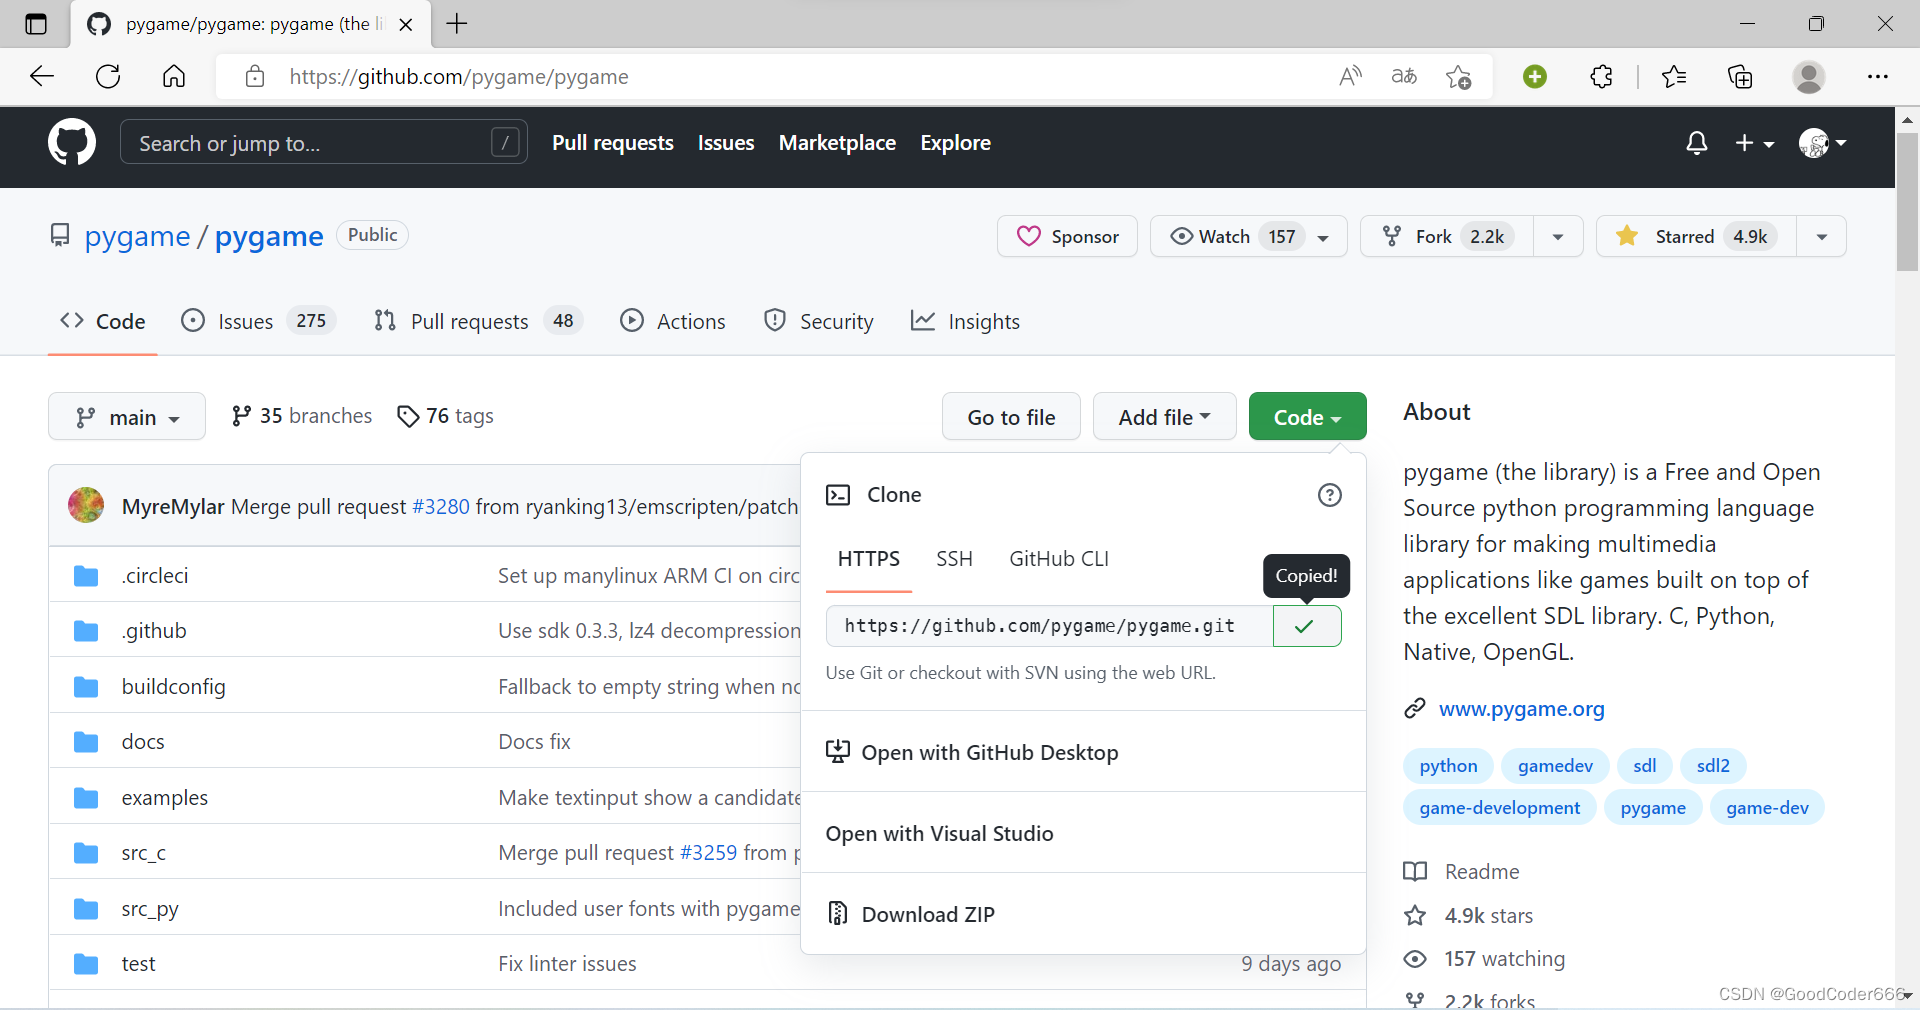Open the Pull requests repository tab
The height and width of the screenshot is (1010, 1920).
(x=478, y=321)
